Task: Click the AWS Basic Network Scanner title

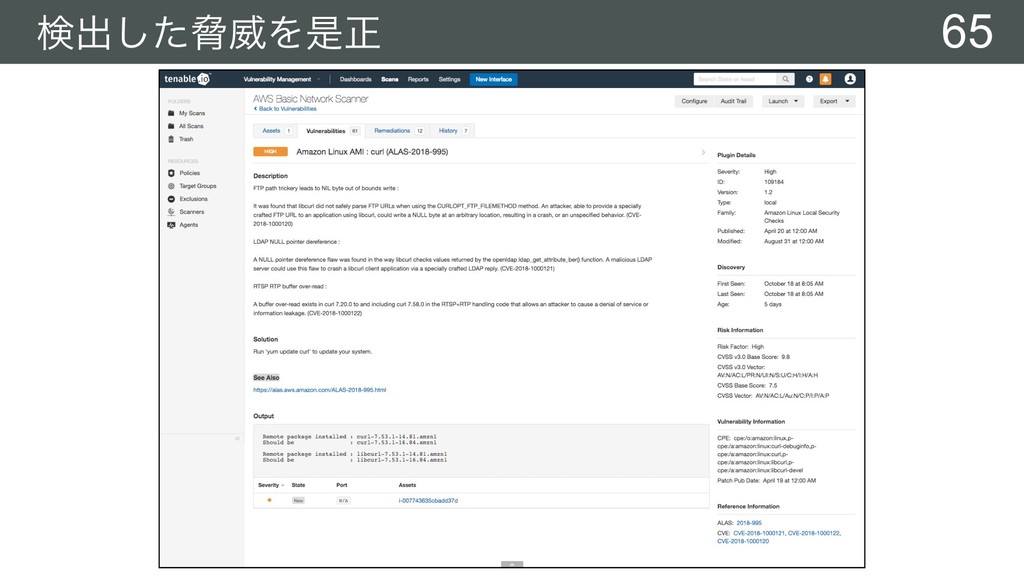Action: (310, 99)
